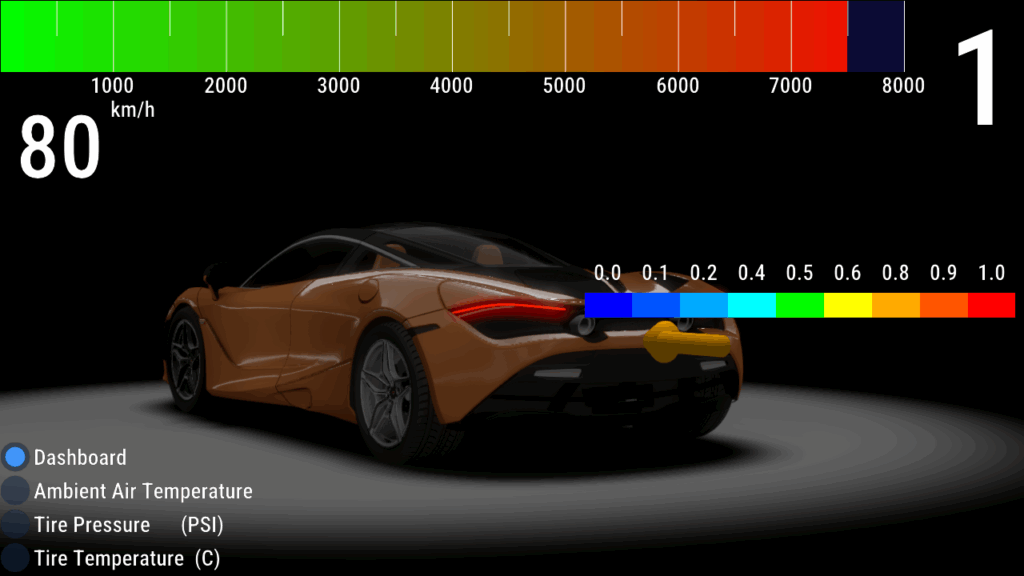Click the car's rear wheel
This screenshot has width=1024, height=576.
[389, 394]
